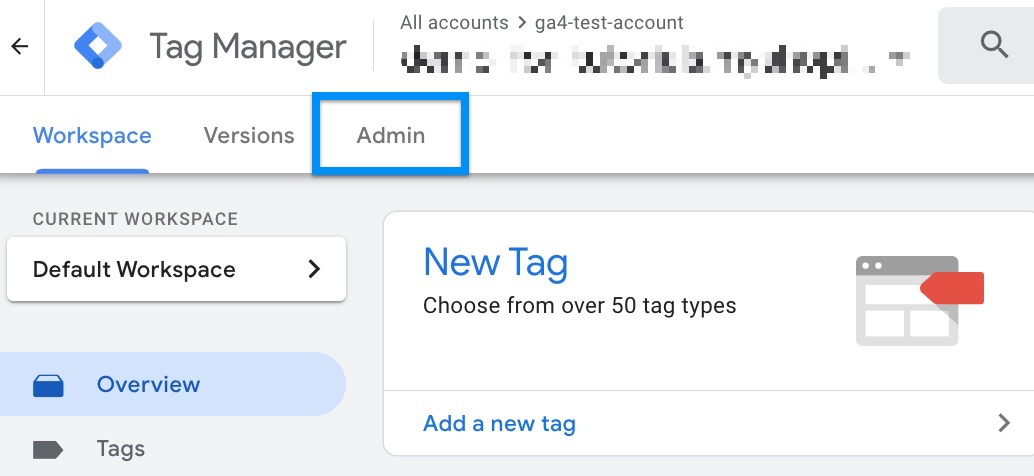This screenshot has height=476, width=1034.
Task: Click the Tag Manager logo icon
Action: [98, 46]
